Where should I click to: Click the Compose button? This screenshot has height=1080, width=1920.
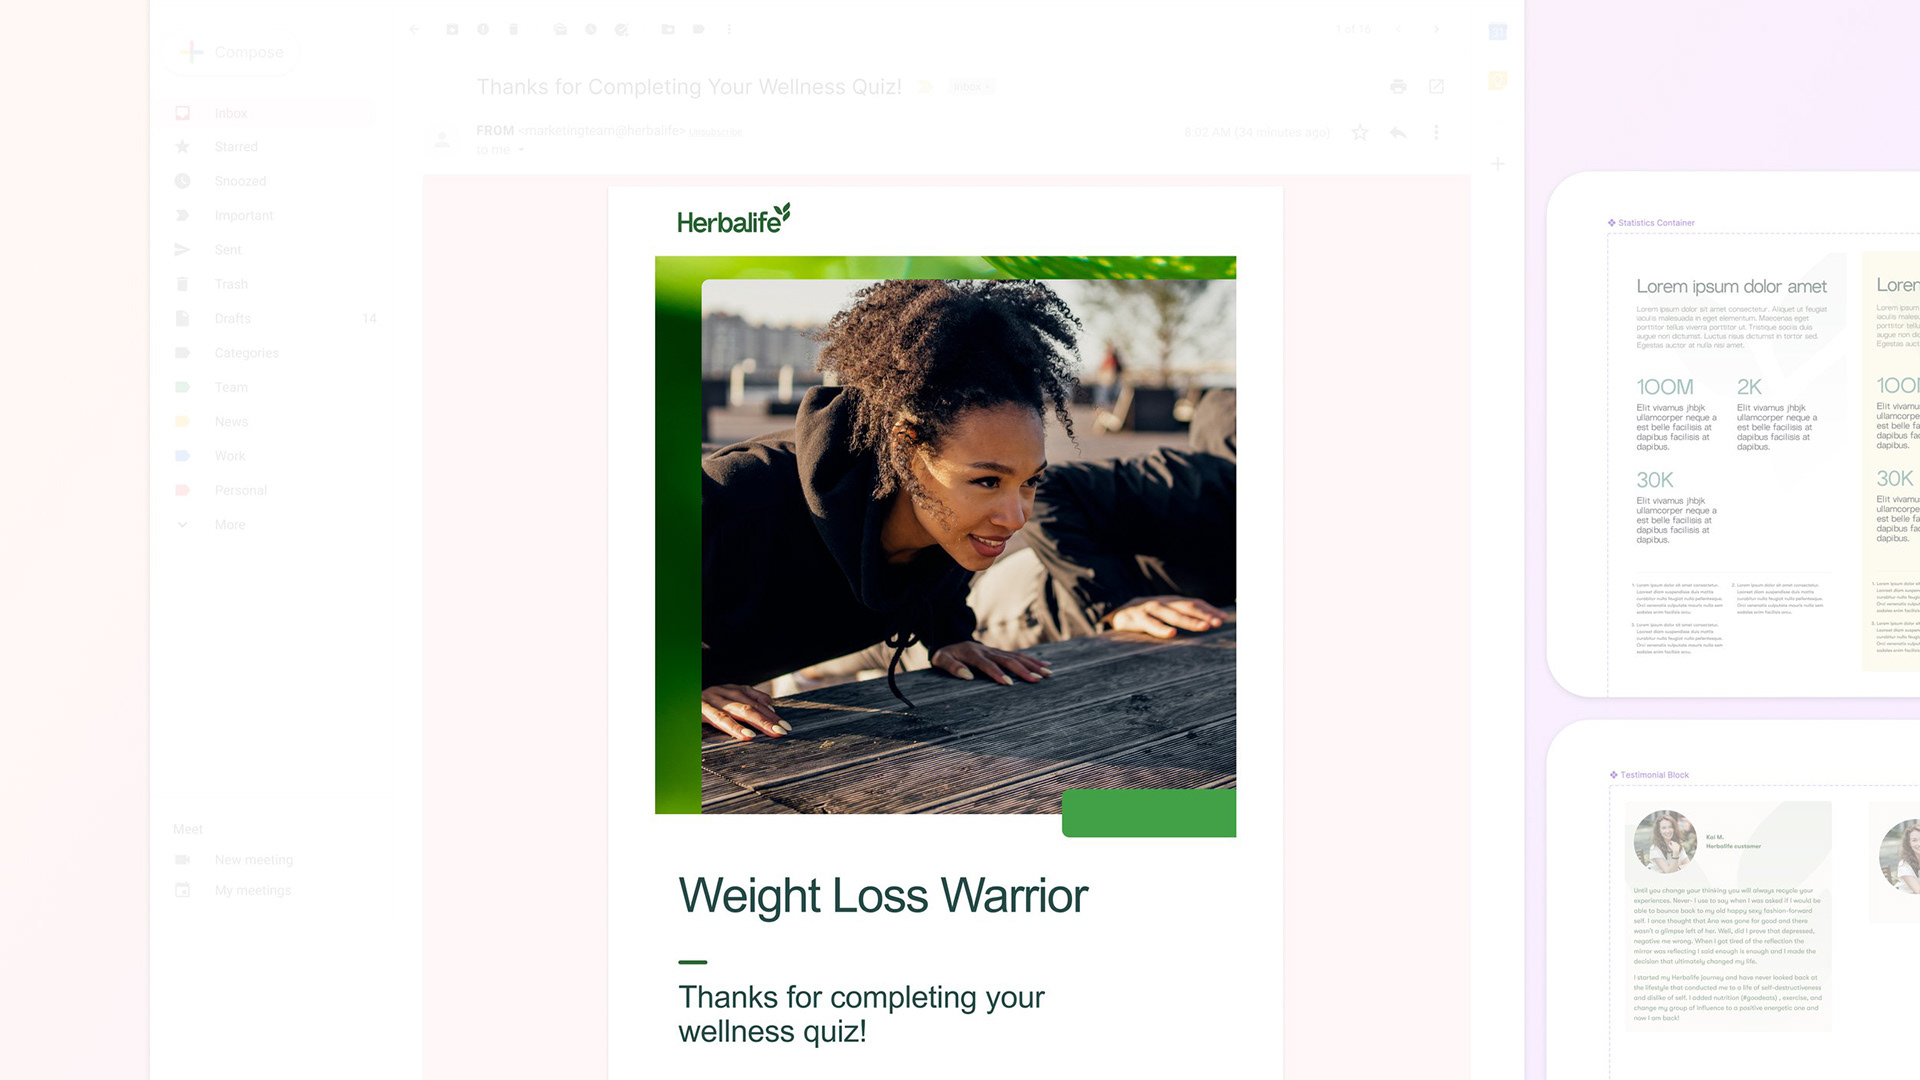(x=231, y=52)
